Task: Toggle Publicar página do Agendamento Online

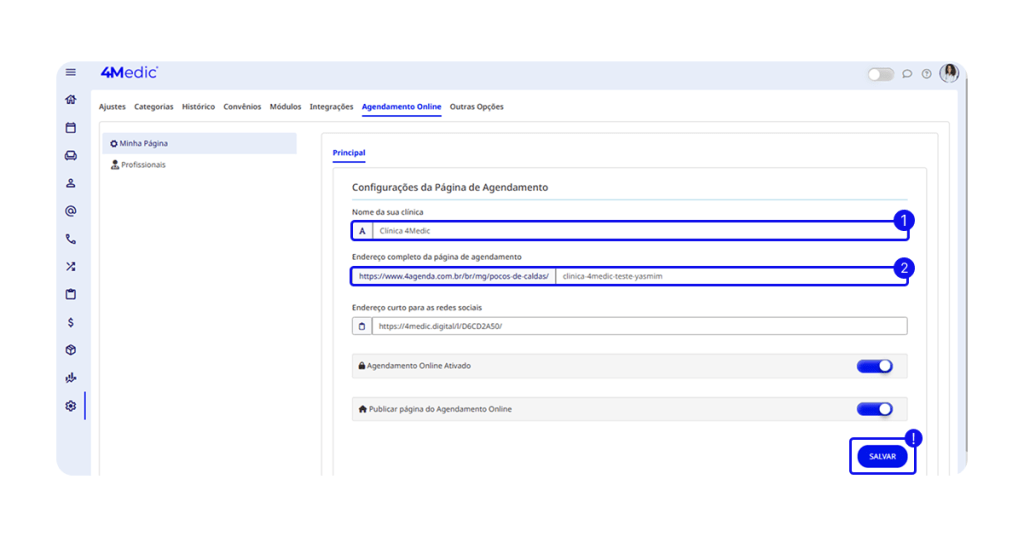Action: click(x=874, y=409)
